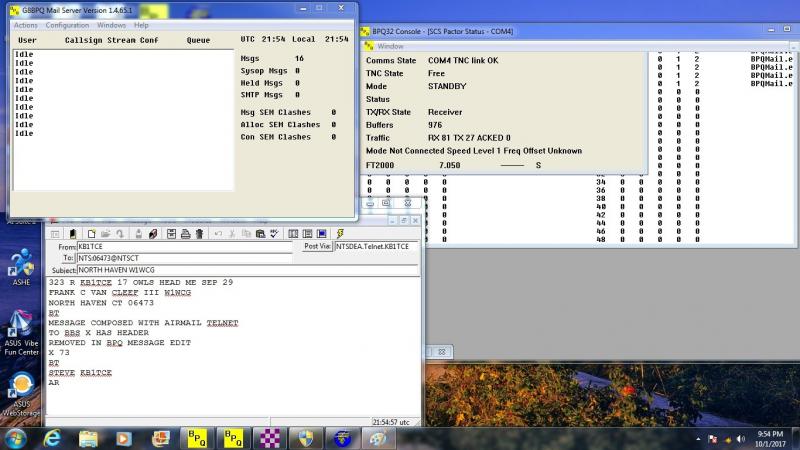Image resolution: width=800 pixels, height=450 pixels.
Task: Click the save disk icon in Airmail toolbar
Action: click(171, 234)
